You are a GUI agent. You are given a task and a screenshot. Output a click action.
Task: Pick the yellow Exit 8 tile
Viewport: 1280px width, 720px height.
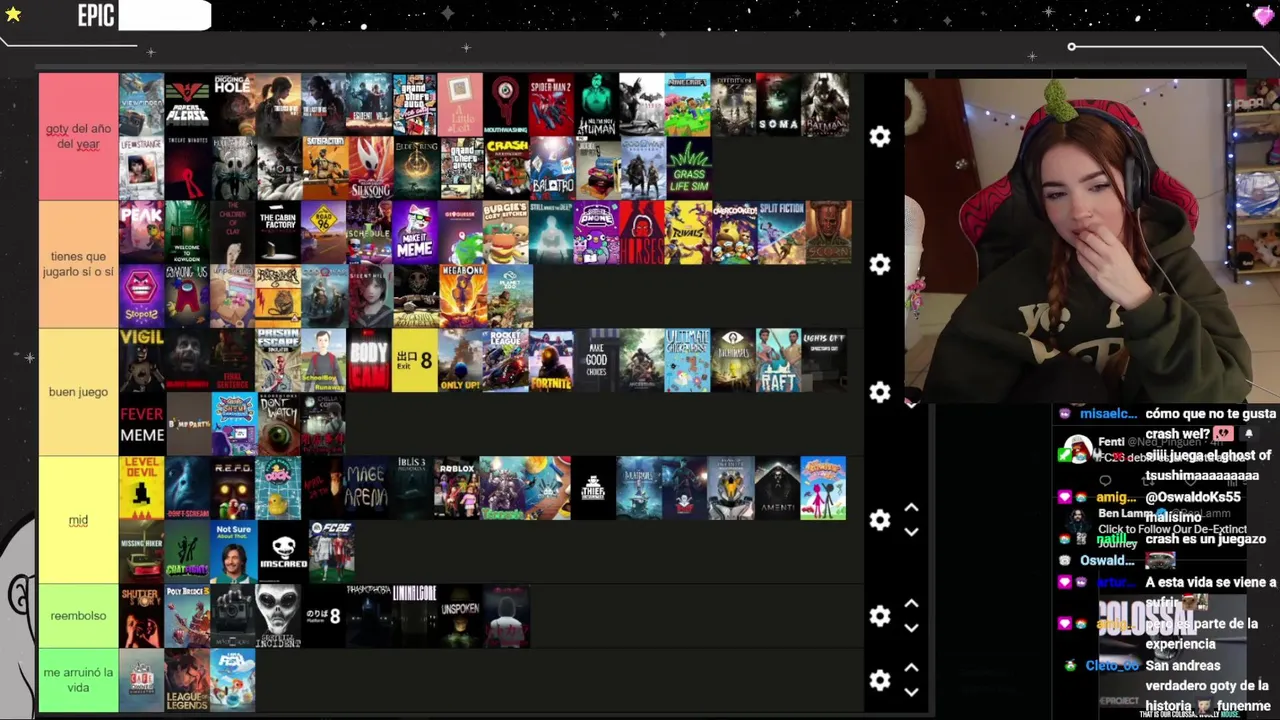[415, 360]
